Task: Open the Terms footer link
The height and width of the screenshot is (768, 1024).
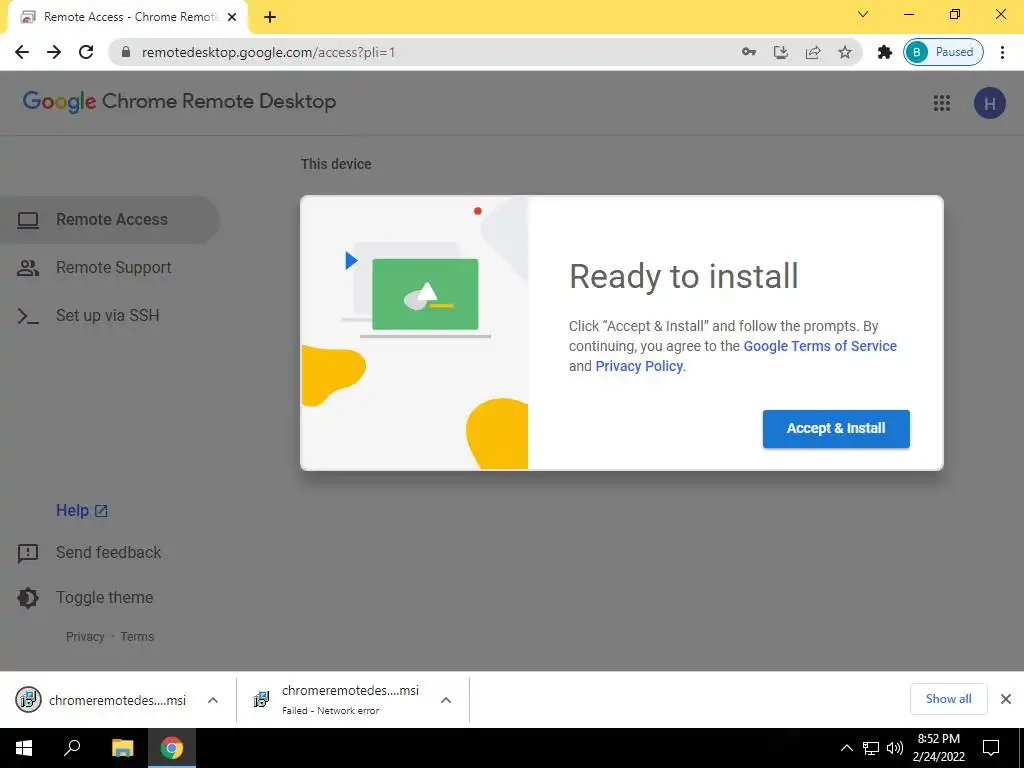Action: 137,637
